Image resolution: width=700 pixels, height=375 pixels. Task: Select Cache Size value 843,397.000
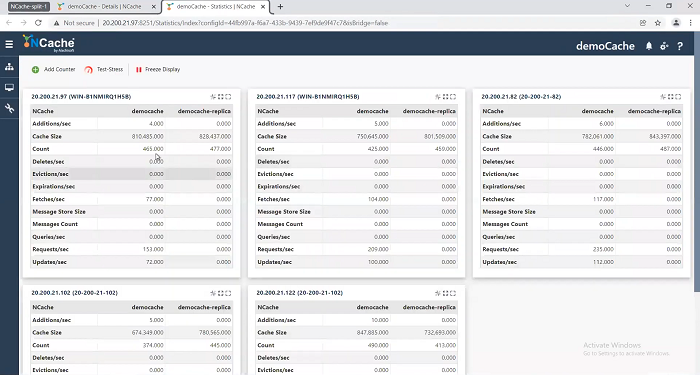coord(665,136)
